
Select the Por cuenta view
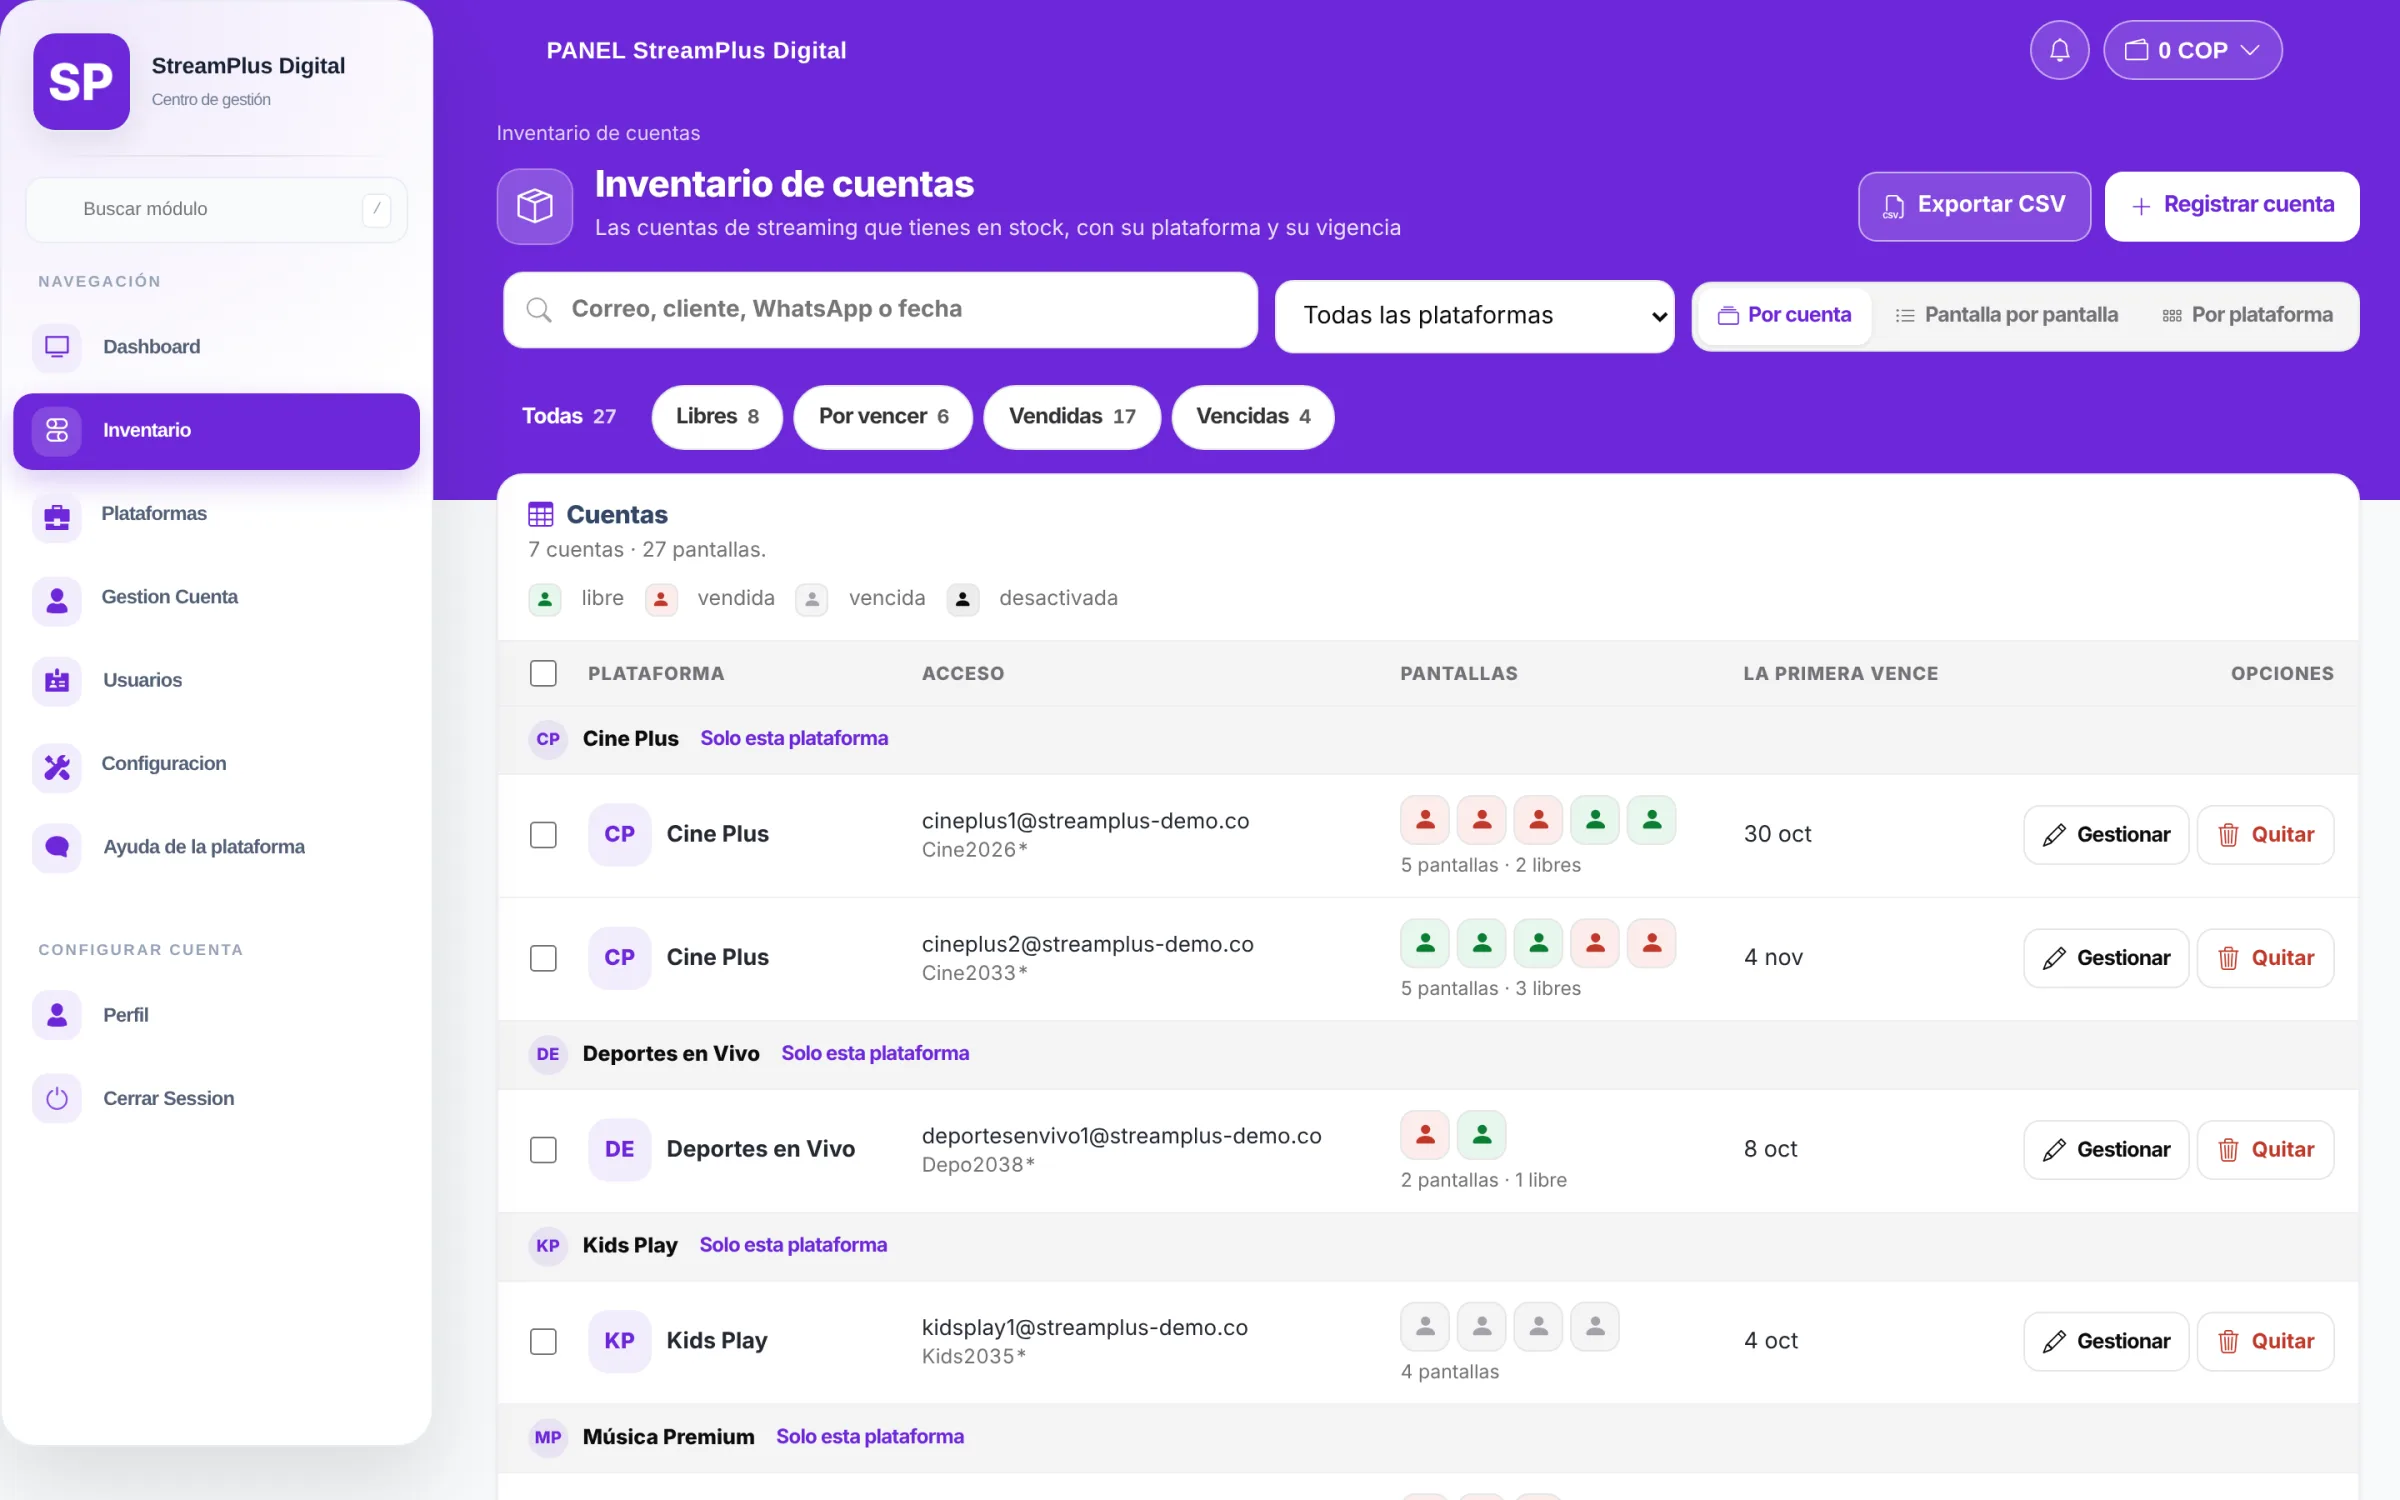(x=1785, y=315)
